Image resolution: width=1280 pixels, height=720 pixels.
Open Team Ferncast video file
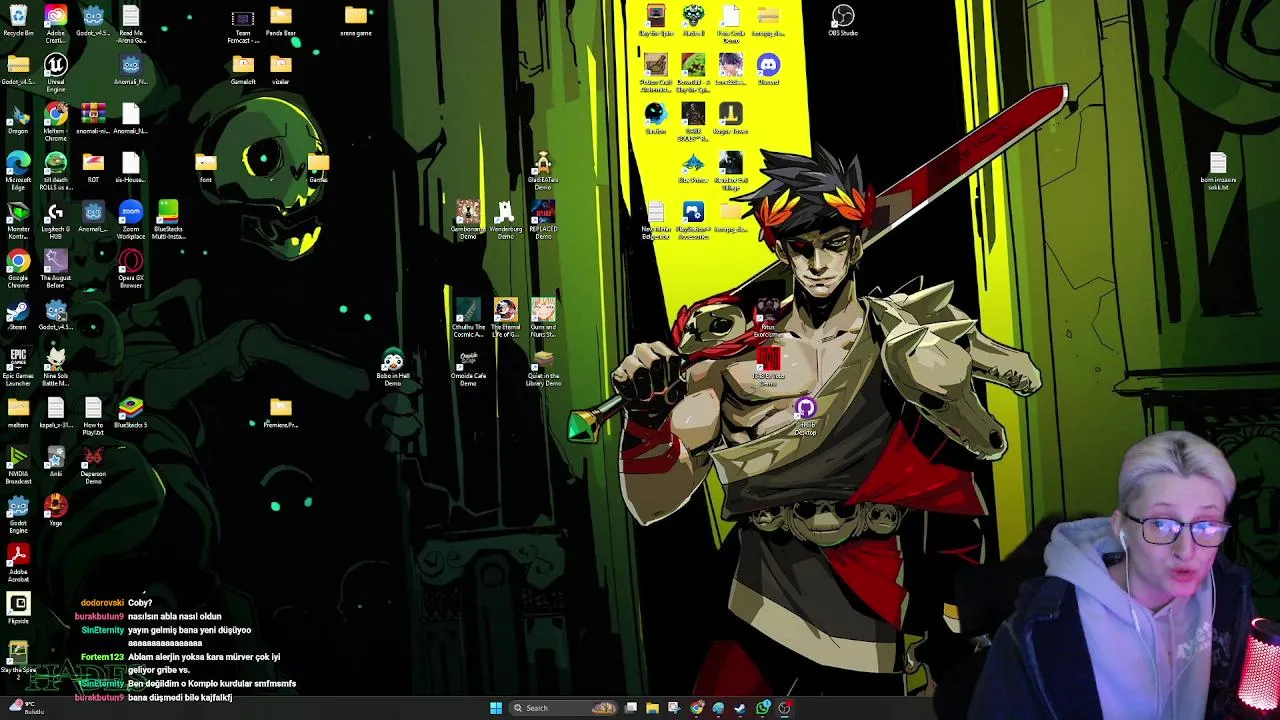(x=243, y=24)
